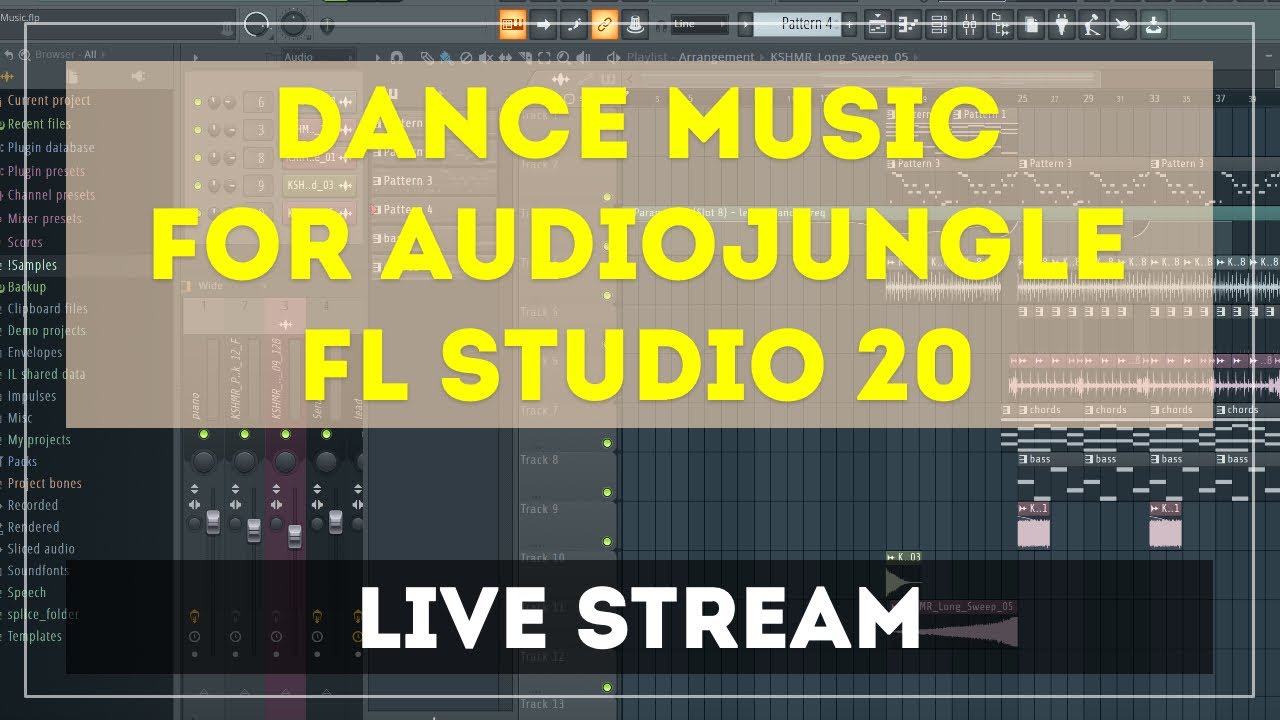Expand the Demo projects folder
The width and height of the screenshot is (1280, 720).
click(46, 330)
